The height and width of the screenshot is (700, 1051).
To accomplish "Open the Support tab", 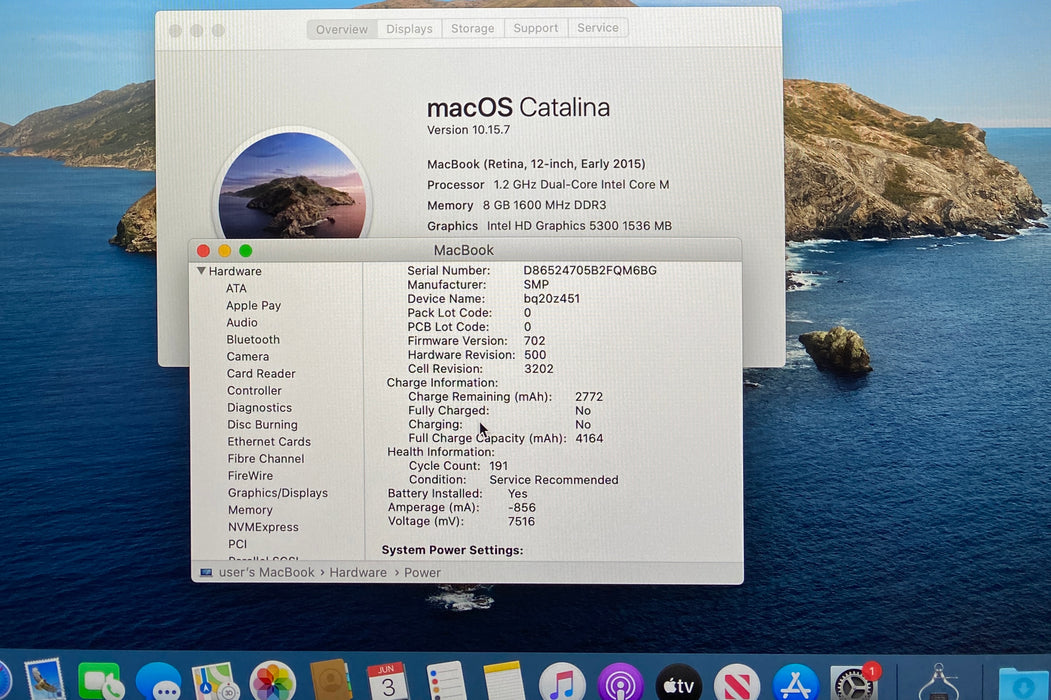I will click(536, 28).
